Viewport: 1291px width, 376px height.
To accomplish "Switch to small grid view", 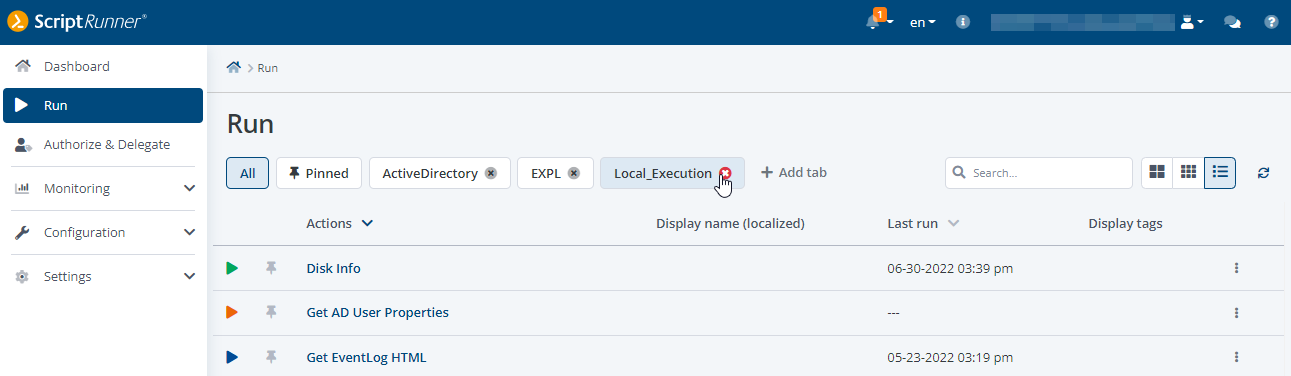I will [x=1189, y=172].
